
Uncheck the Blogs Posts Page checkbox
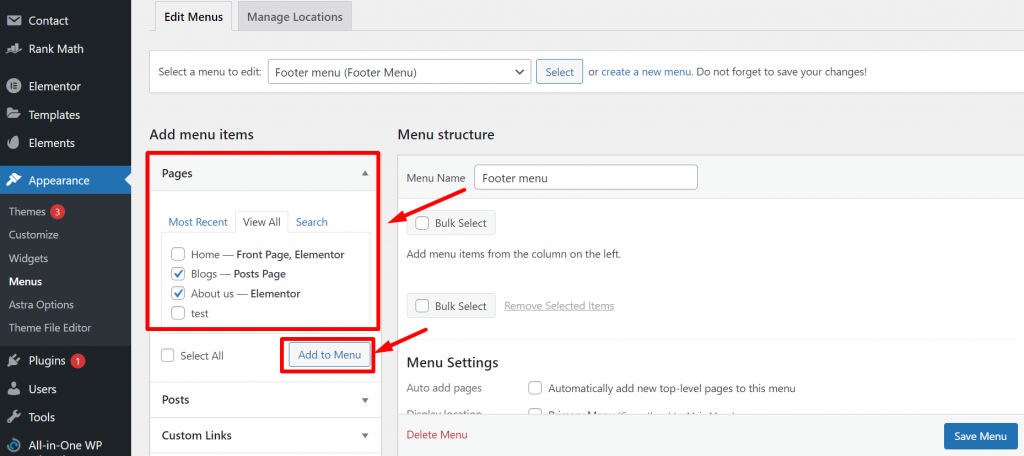(178, 274)
